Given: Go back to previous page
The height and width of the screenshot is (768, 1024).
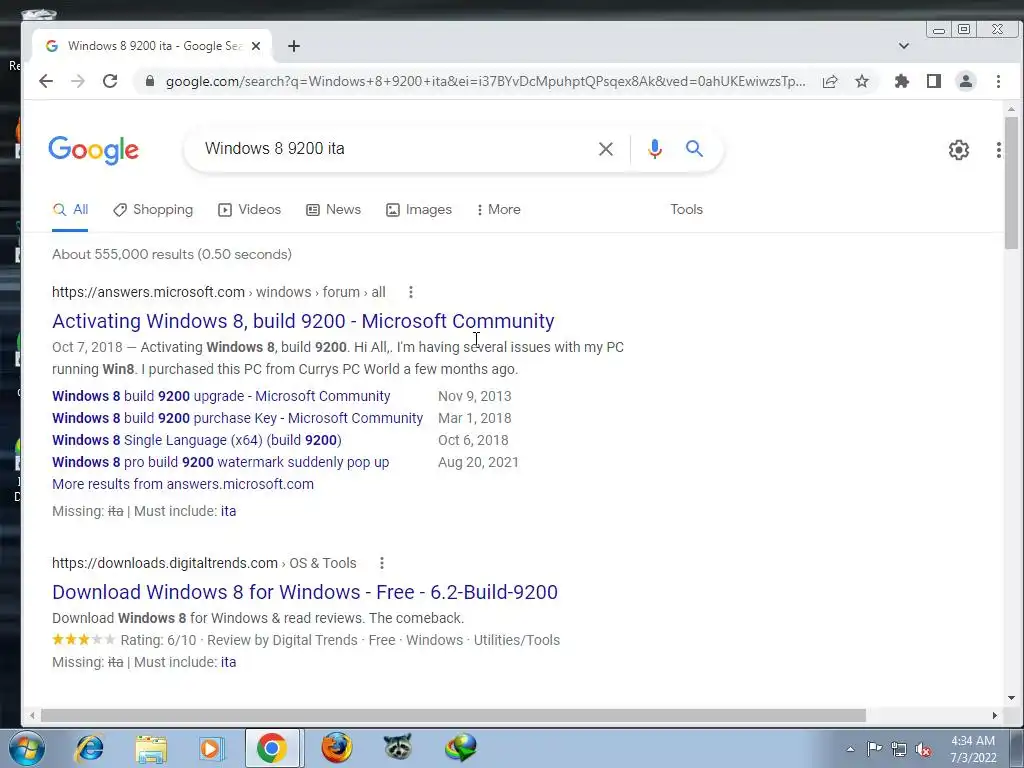Looking at the screenshot, I should [46, 81].
